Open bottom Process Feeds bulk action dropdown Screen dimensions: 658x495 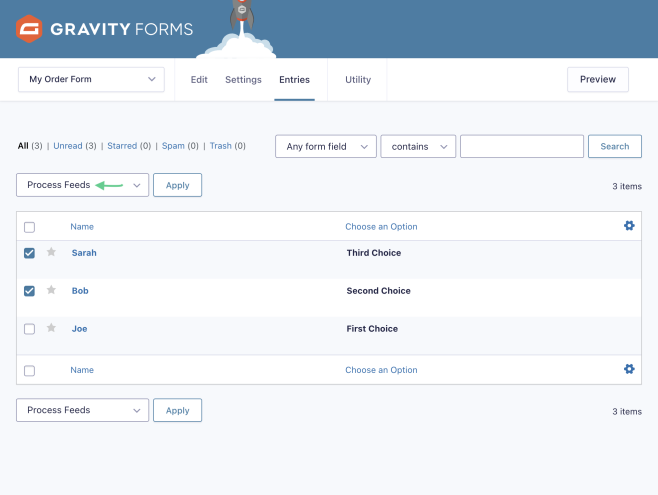coord(82,410)
